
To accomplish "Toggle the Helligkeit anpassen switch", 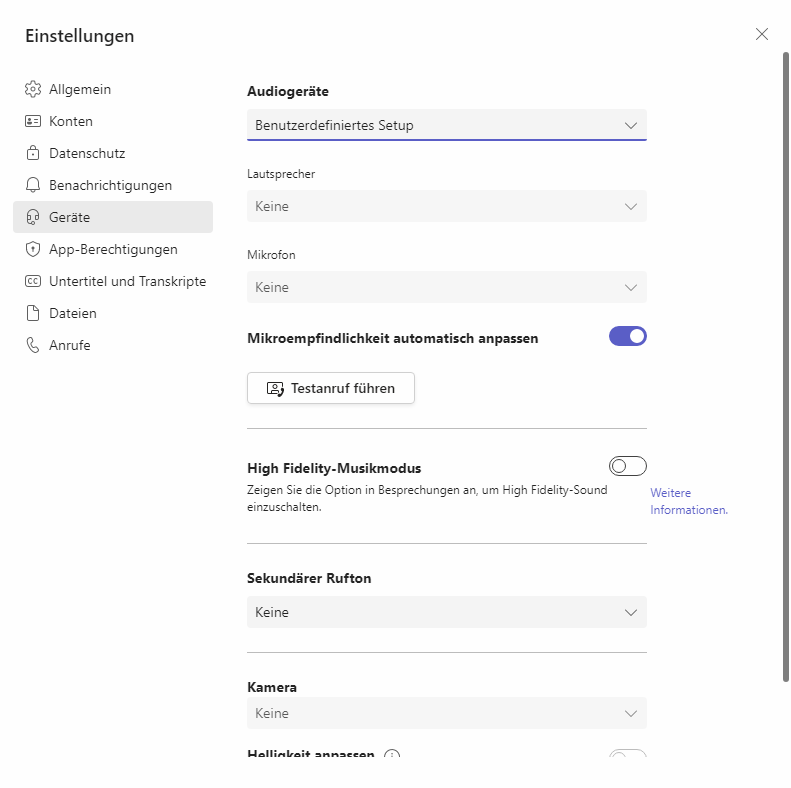I will 627,756.
